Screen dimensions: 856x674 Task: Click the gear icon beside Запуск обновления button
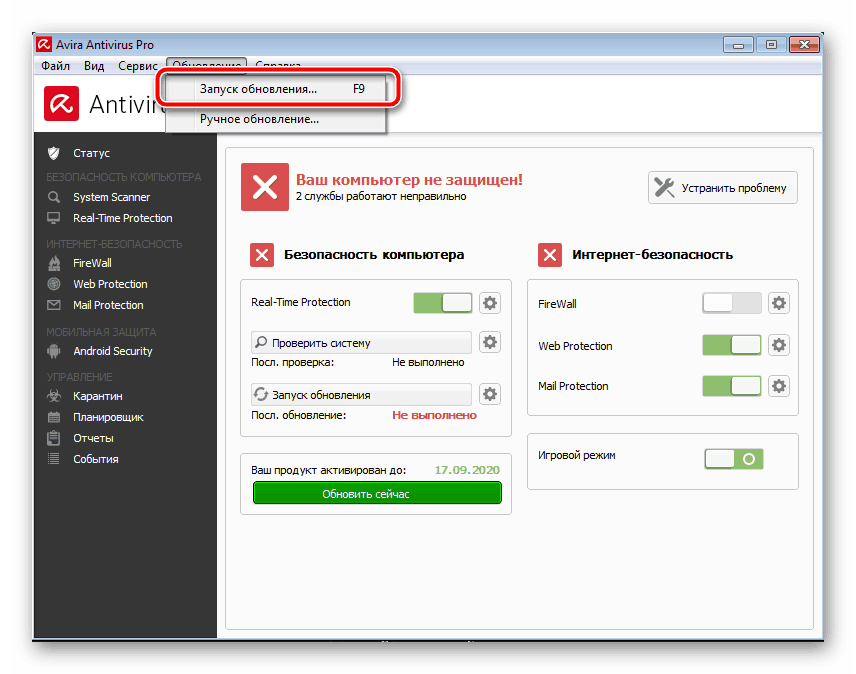[490, 395]
